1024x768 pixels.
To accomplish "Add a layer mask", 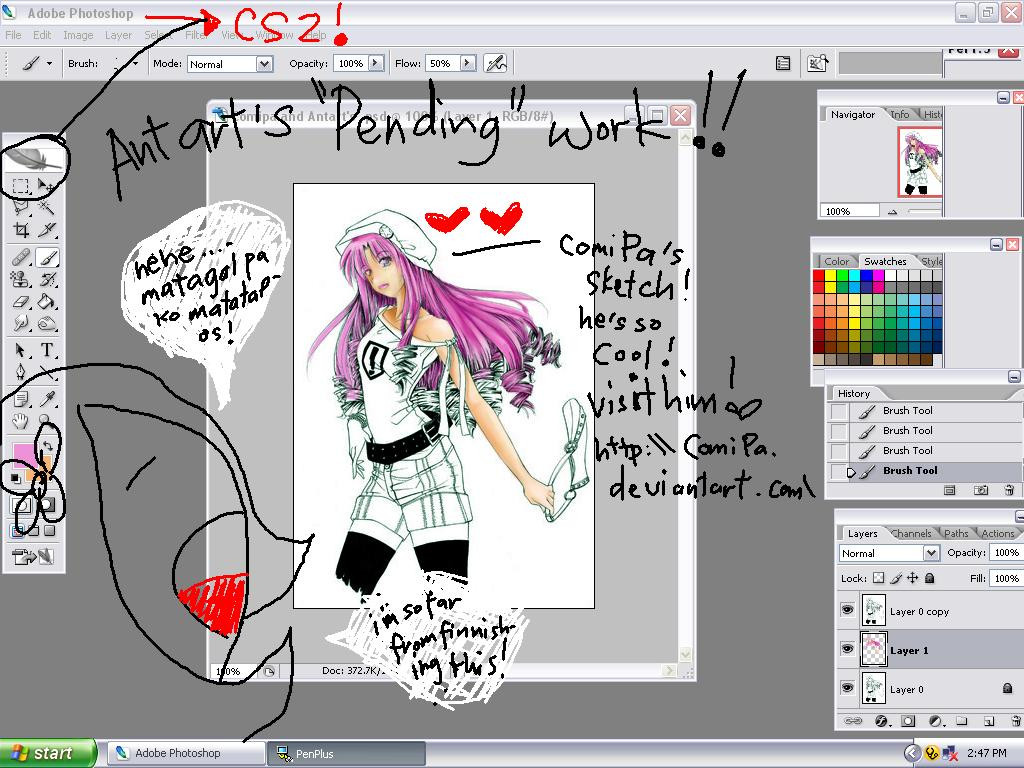I will pyautogui.click(x=908, y=721).
